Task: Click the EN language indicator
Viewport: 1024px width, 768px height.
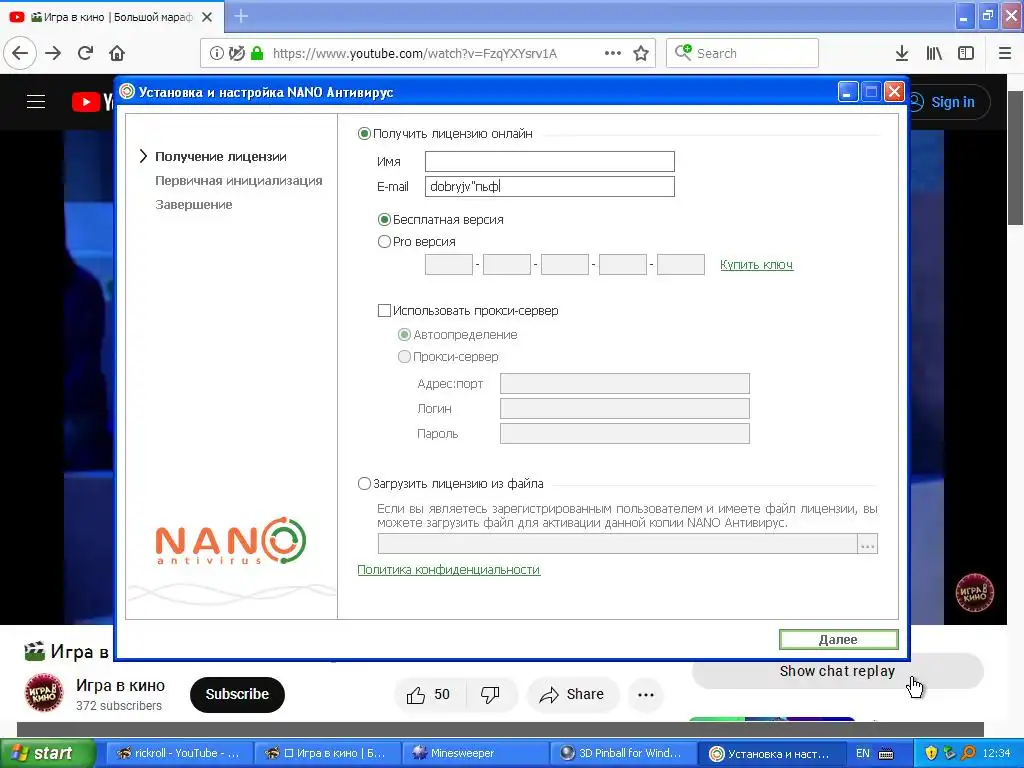Action: tap(863, 754)
